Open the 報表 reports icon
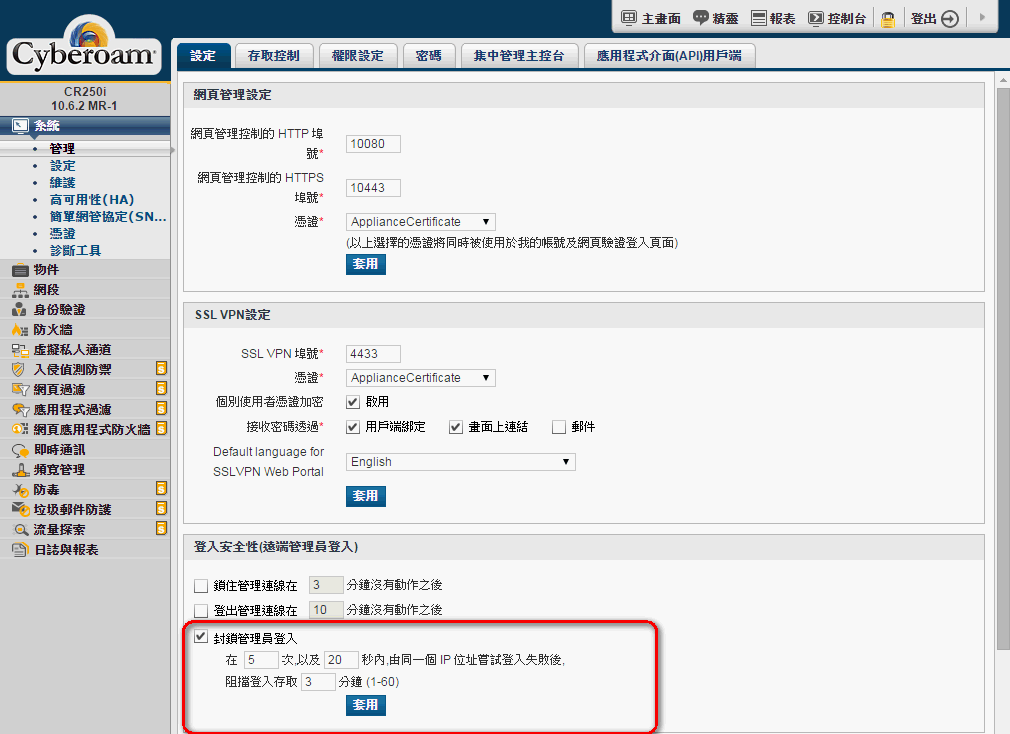The height and width of the screenshot is (734, 1010). (x=759, y=18)
